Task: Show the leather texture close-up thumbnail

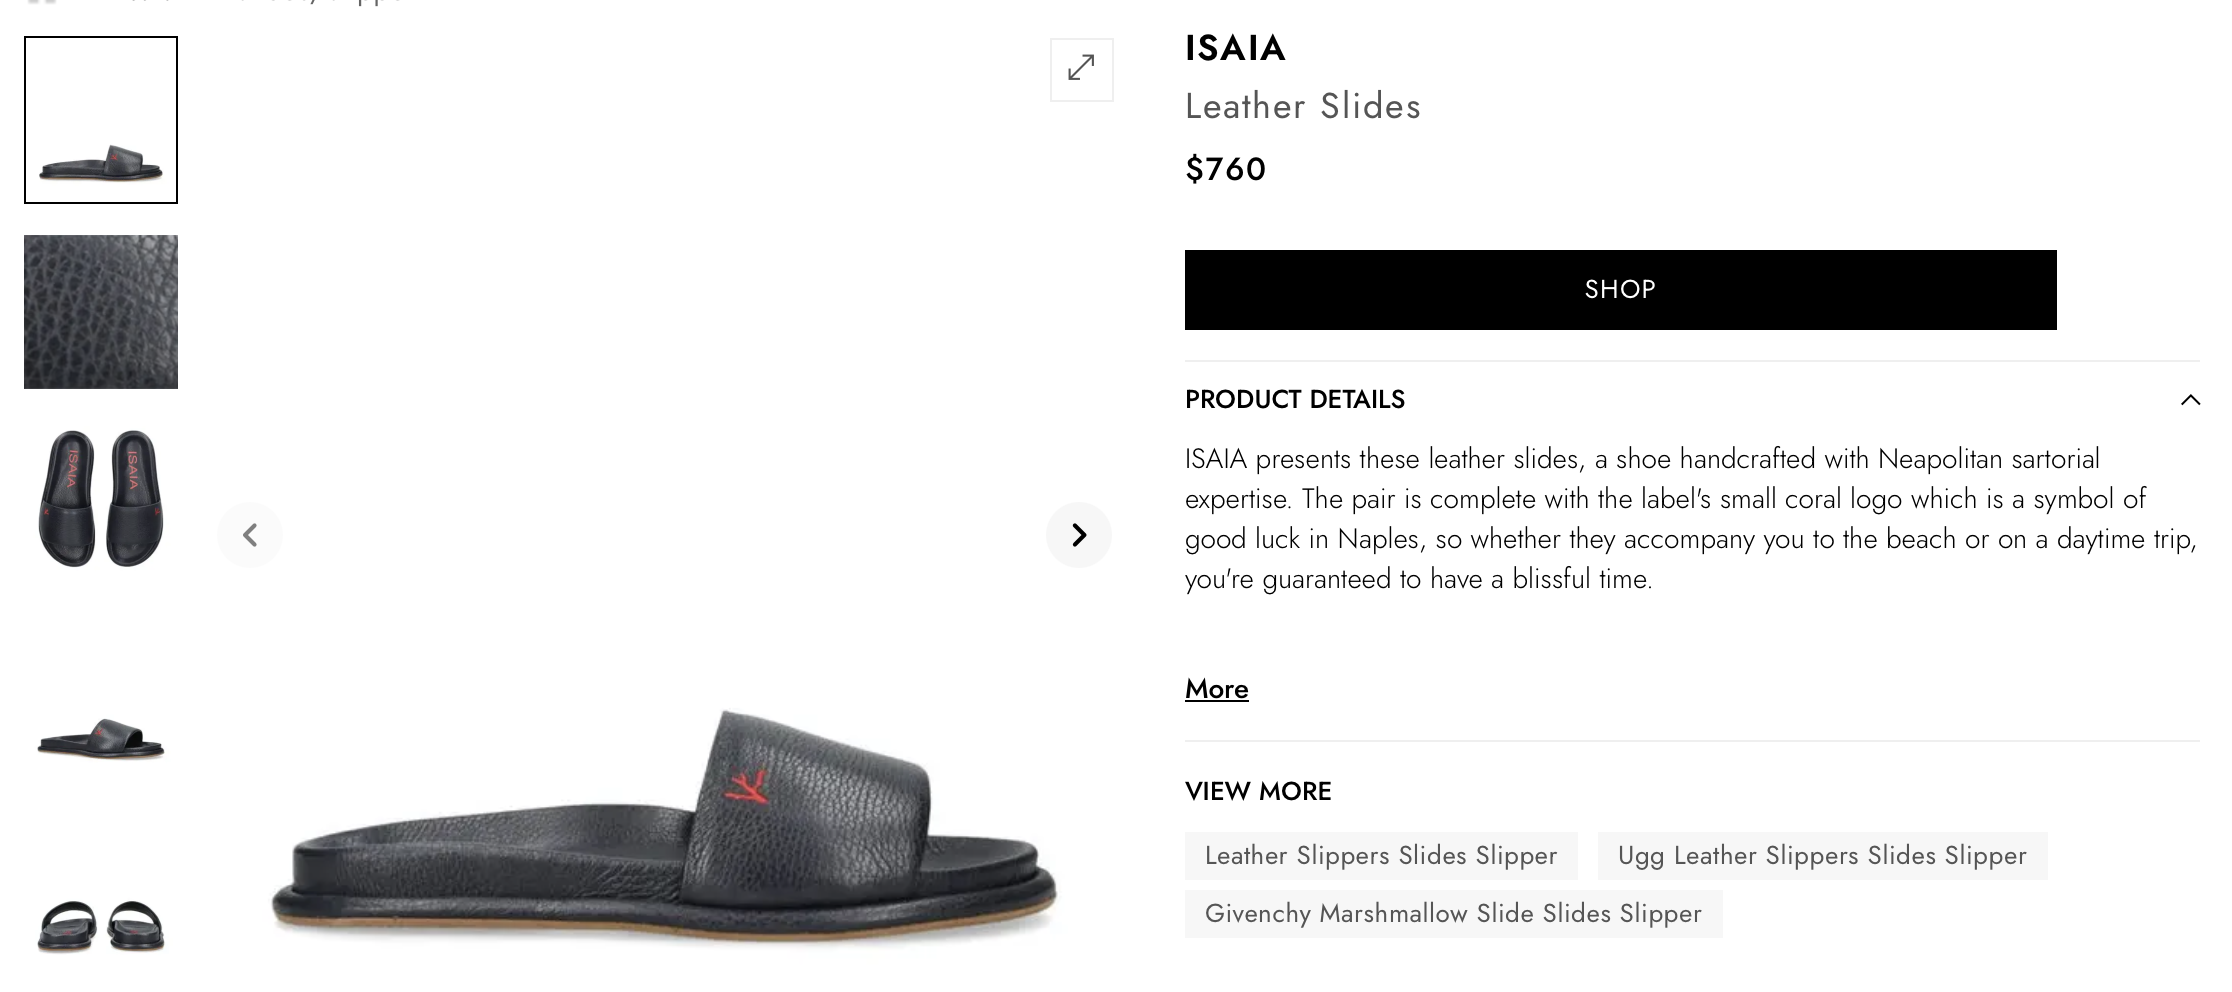Action: 101,312
